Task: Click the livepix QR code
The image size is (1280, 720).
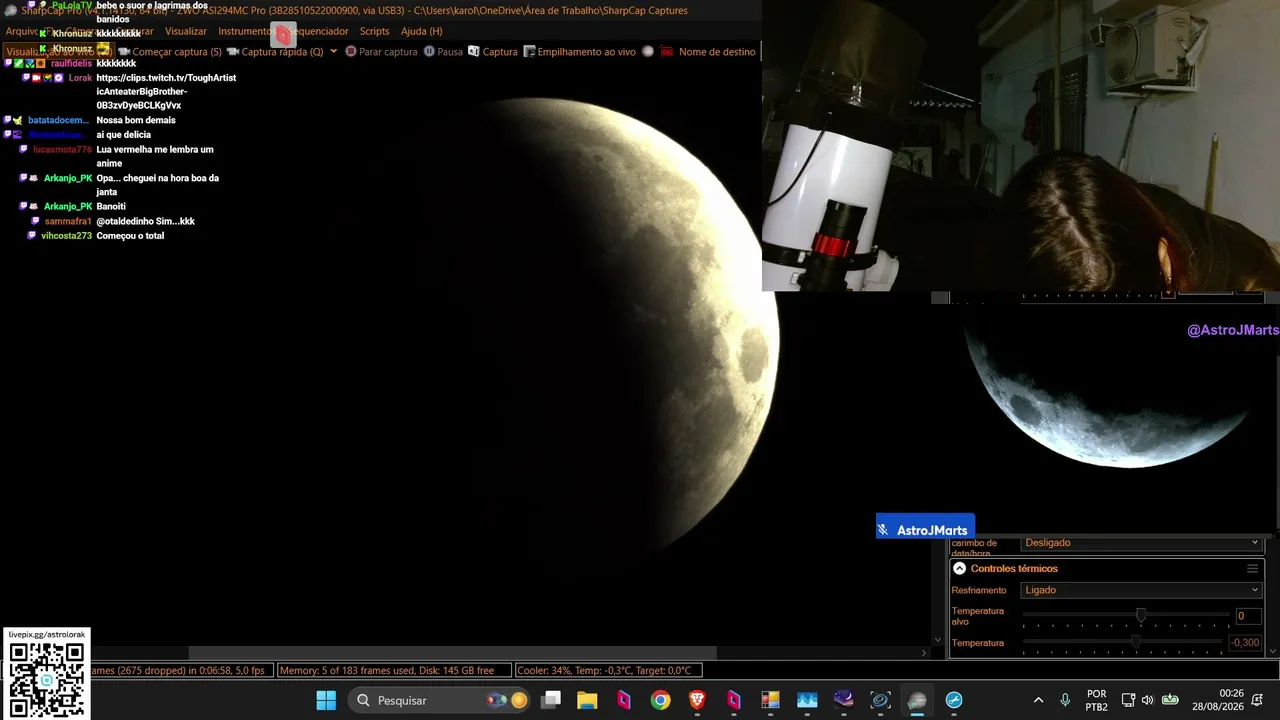Action: click(x=46, y=680)
